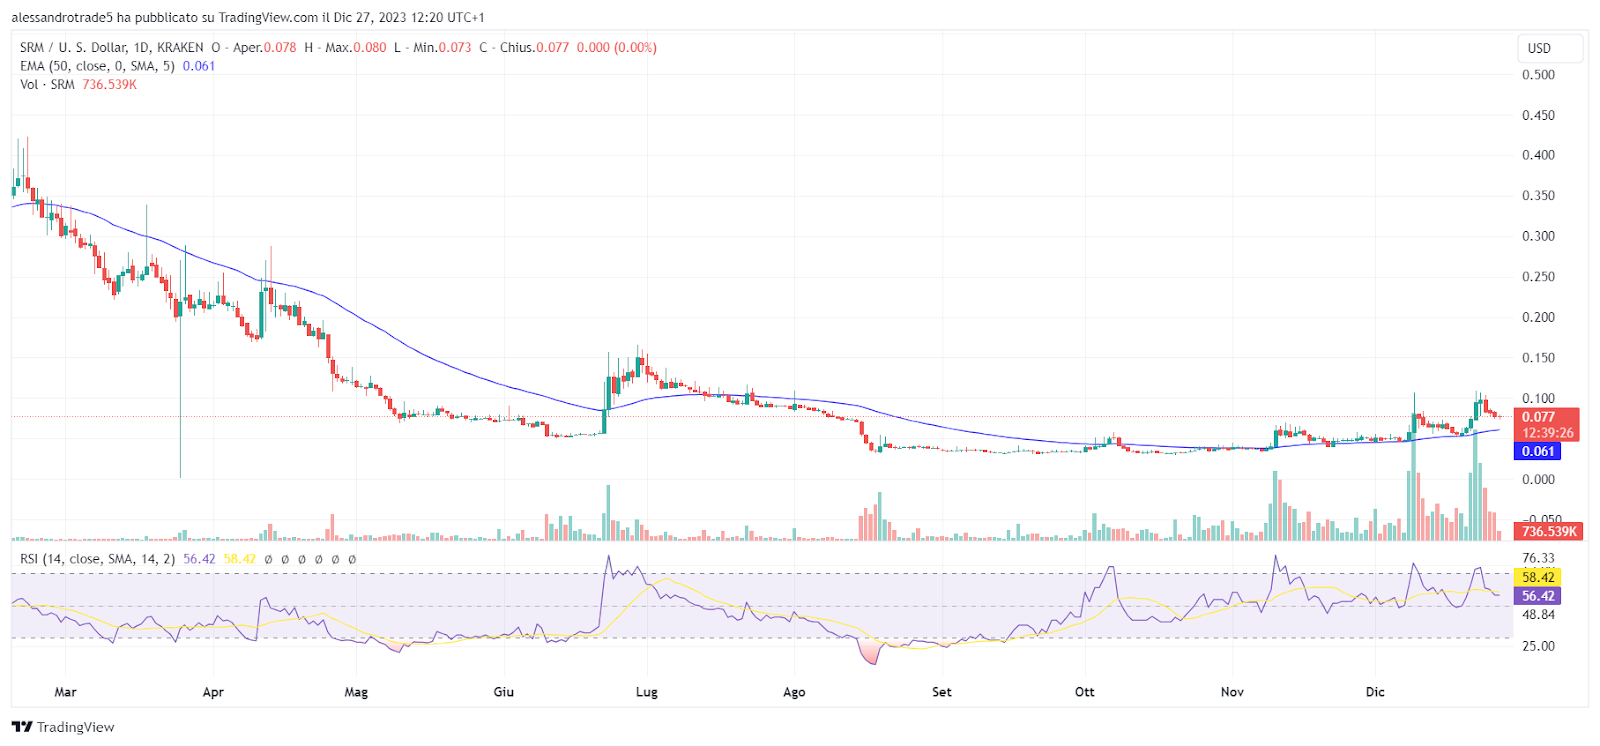Click the Mar label on time axis
This screenshot has width=1600, height=746.
coord(65,692)
